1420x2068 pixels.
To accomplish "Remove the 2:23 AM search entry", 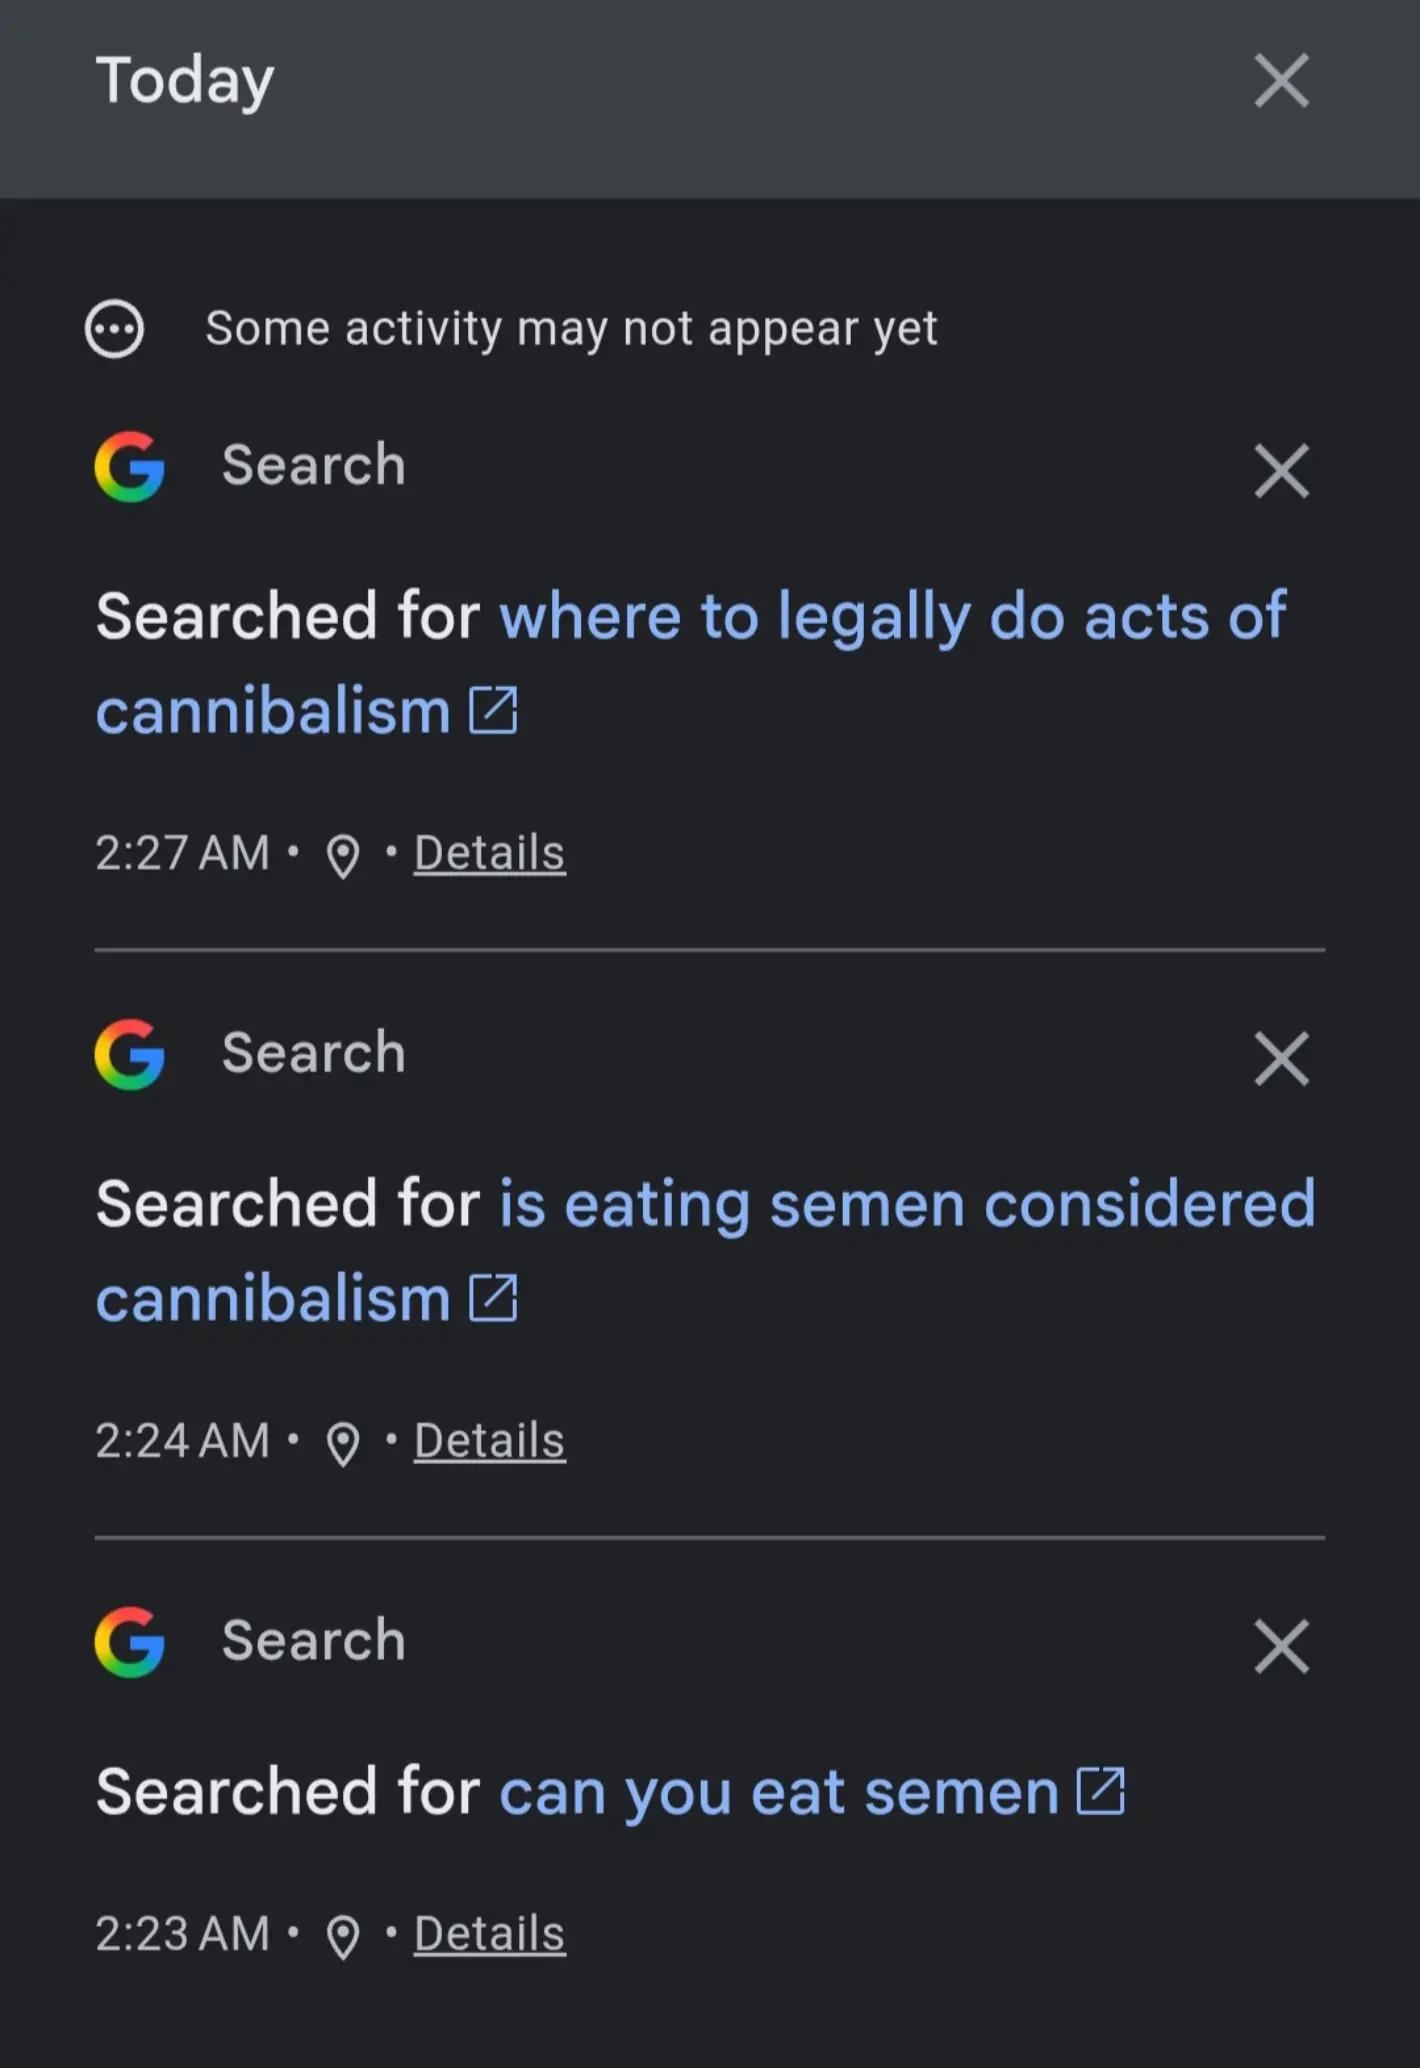I will [x=1281, y=1647].
